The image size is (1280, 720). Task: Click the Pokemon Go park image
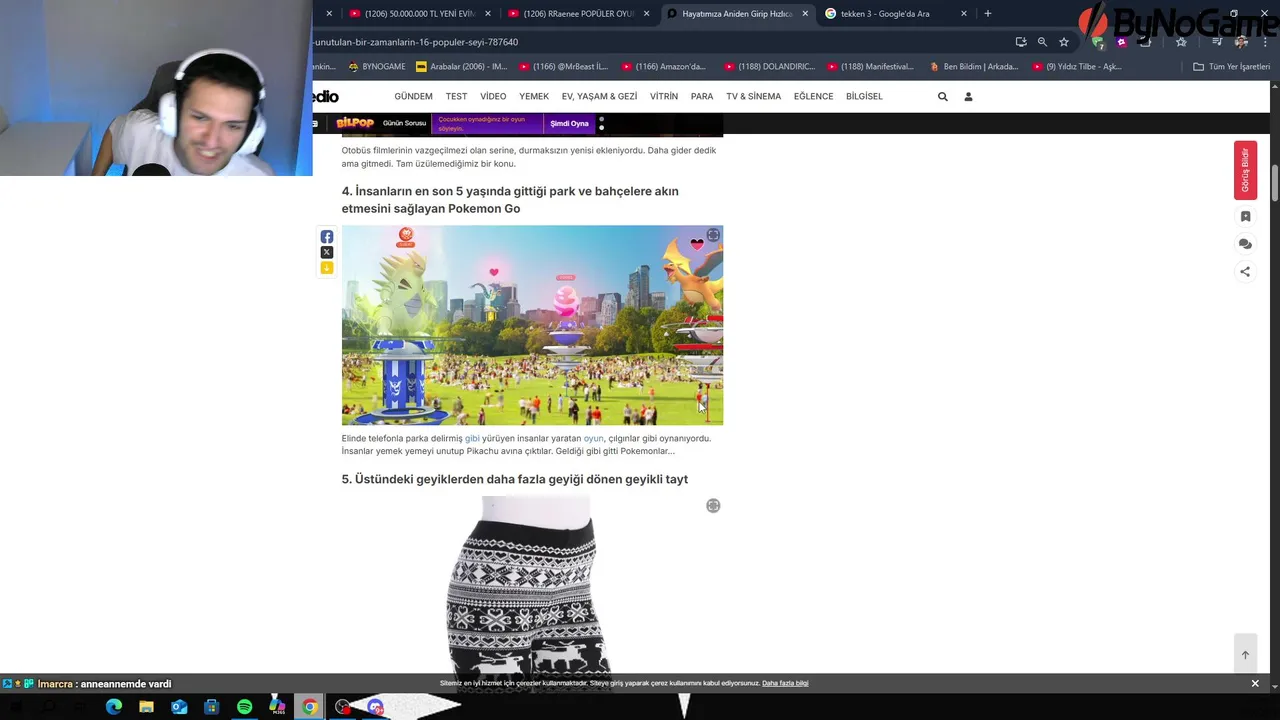pos(532,325)
